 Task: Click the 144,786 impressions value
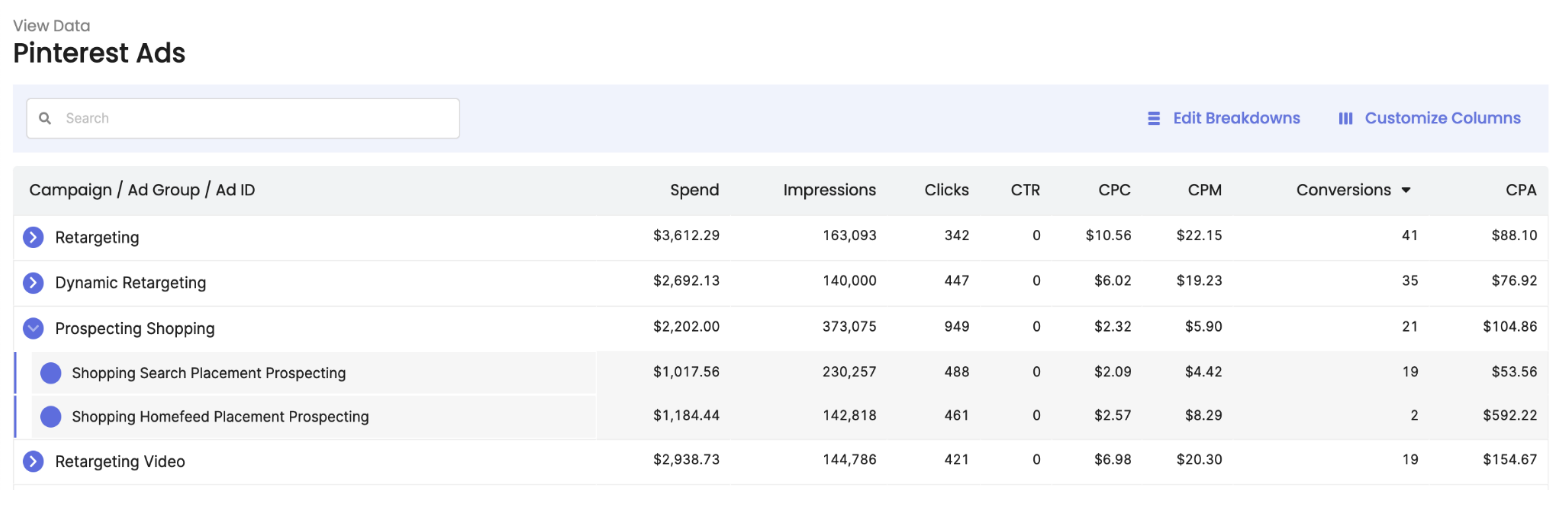pos(849,460)
